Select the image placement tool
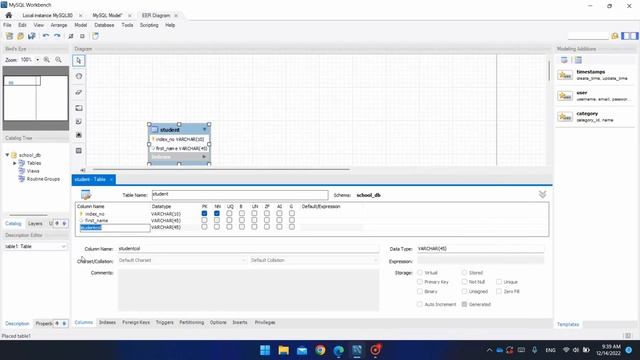Viewport: 640px width, 360px height. coord(79,135)
